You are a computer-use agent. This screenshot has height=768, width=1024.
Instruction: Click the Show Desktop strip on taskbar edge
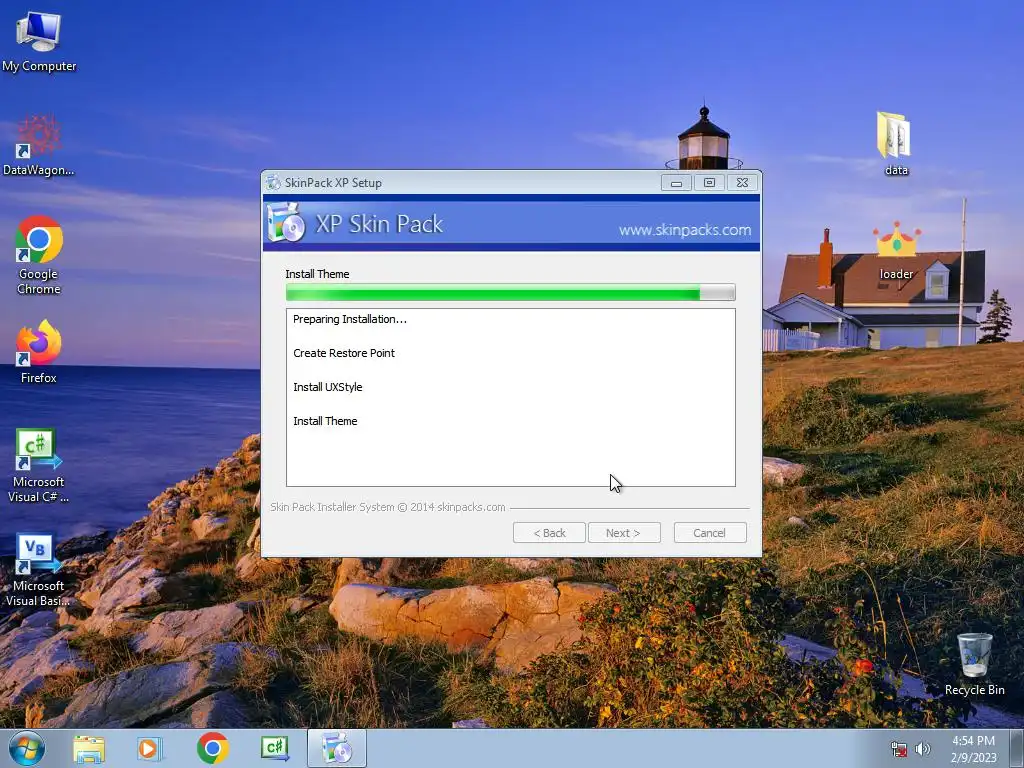point(1016,749)
